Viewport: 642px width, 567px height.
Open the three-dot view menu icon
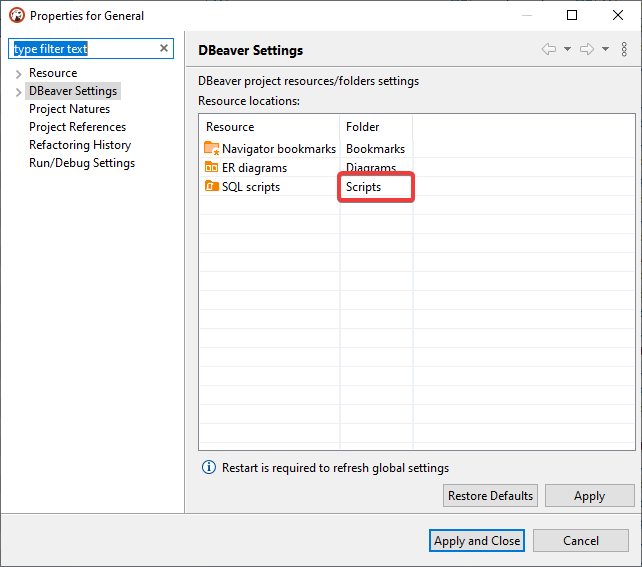click(624, 49)
